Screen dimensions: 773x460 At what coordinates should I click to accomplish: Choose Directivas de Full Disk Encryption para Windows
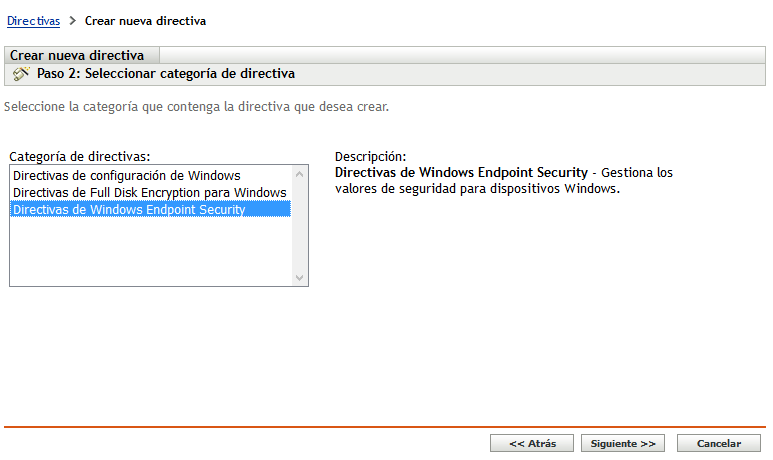click(149, 192)
